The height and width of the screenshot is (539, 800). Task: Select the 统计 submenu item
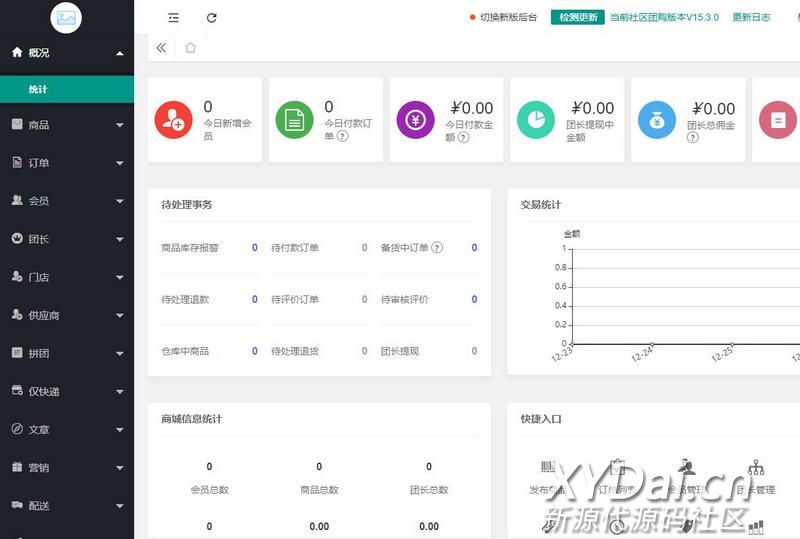67,89
